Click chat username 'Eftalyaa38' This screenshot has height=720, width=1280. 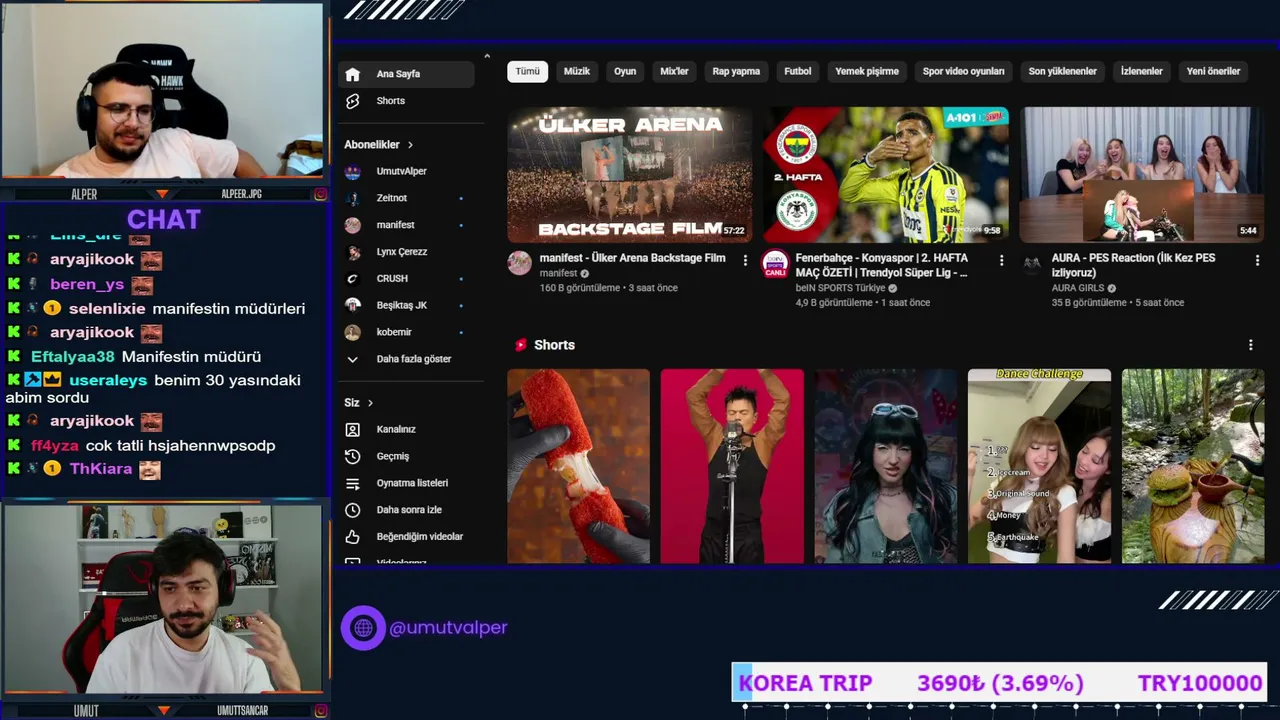point(73,357)
